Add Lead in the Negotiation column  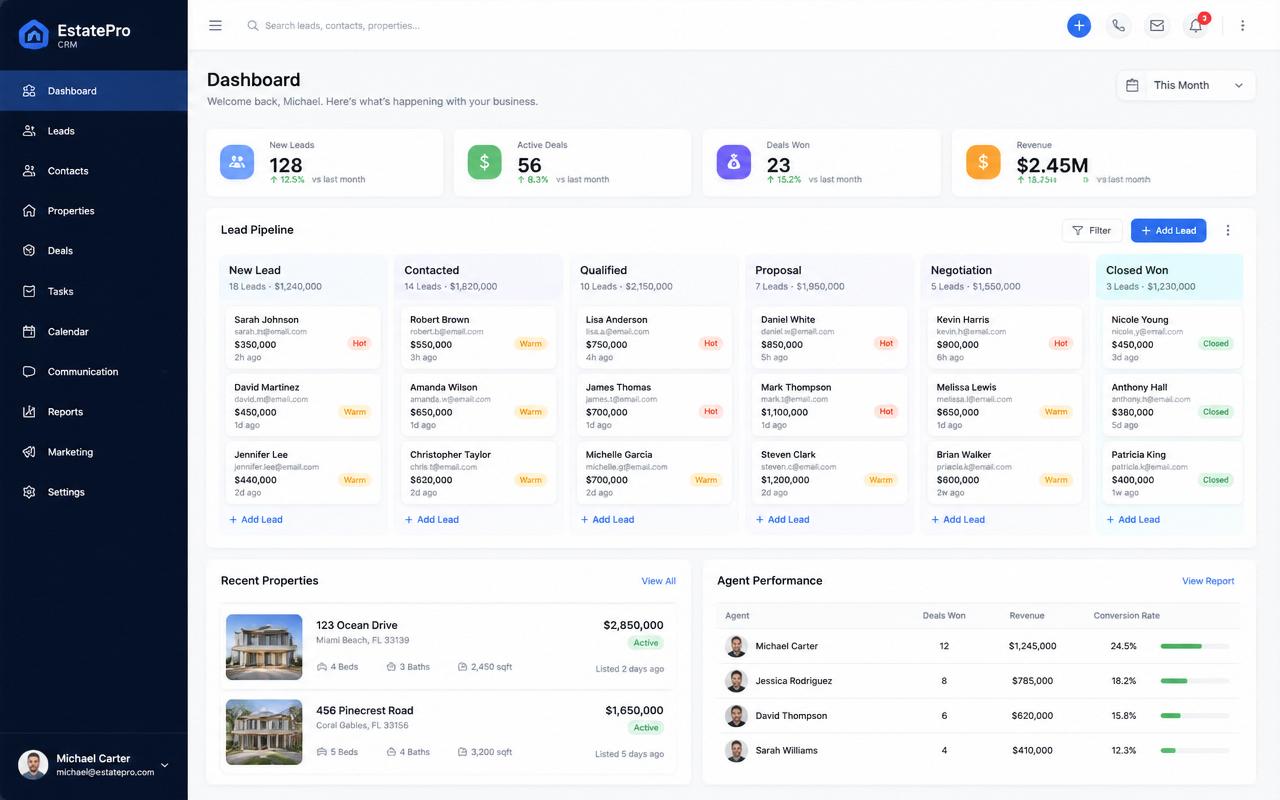click(x=958, y=520)
